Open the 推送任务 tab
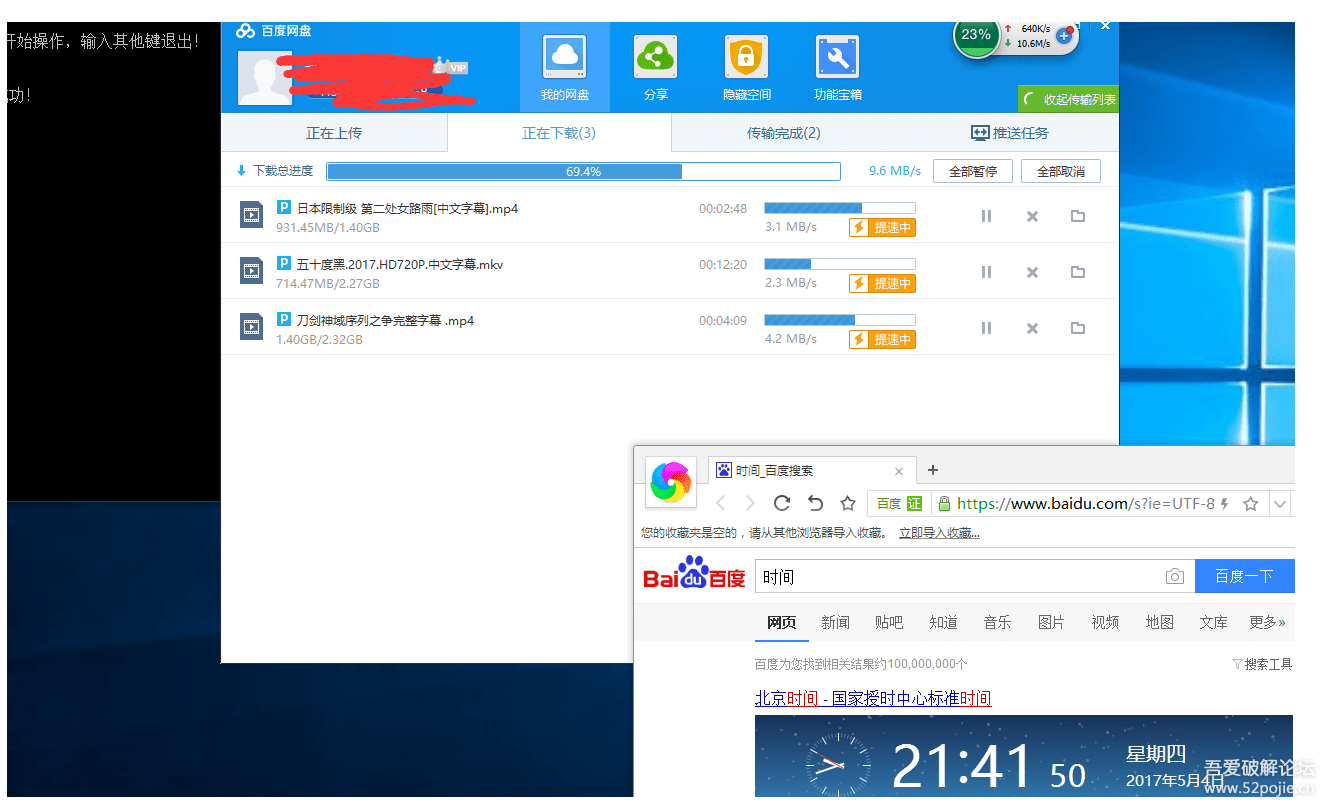The width and height of the screenshot is (1324, 805). [1009, 133]
